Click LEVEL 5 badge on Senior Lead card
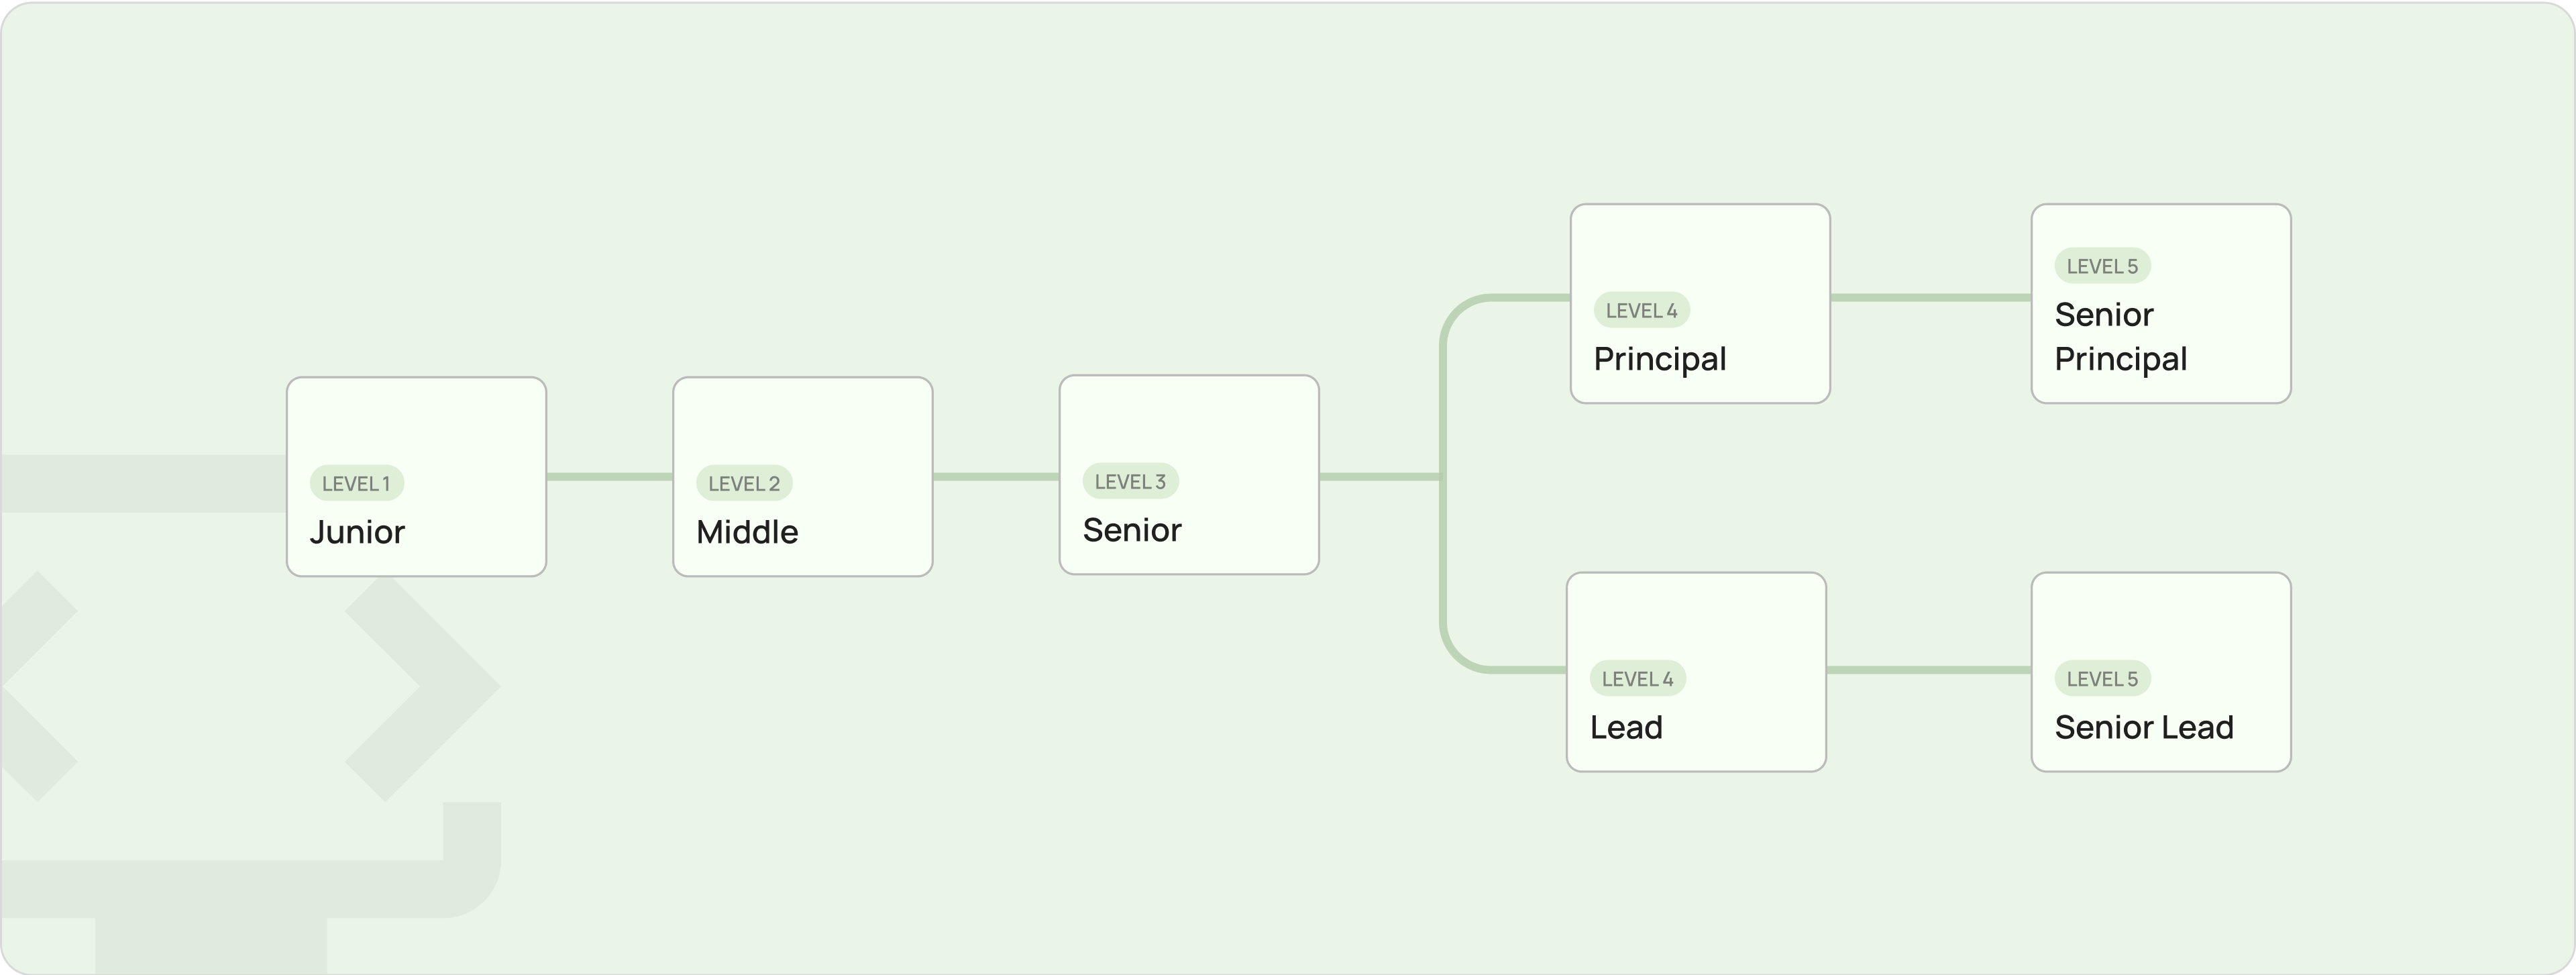This screenshot has height=975, width=2576. (2102, 678)
